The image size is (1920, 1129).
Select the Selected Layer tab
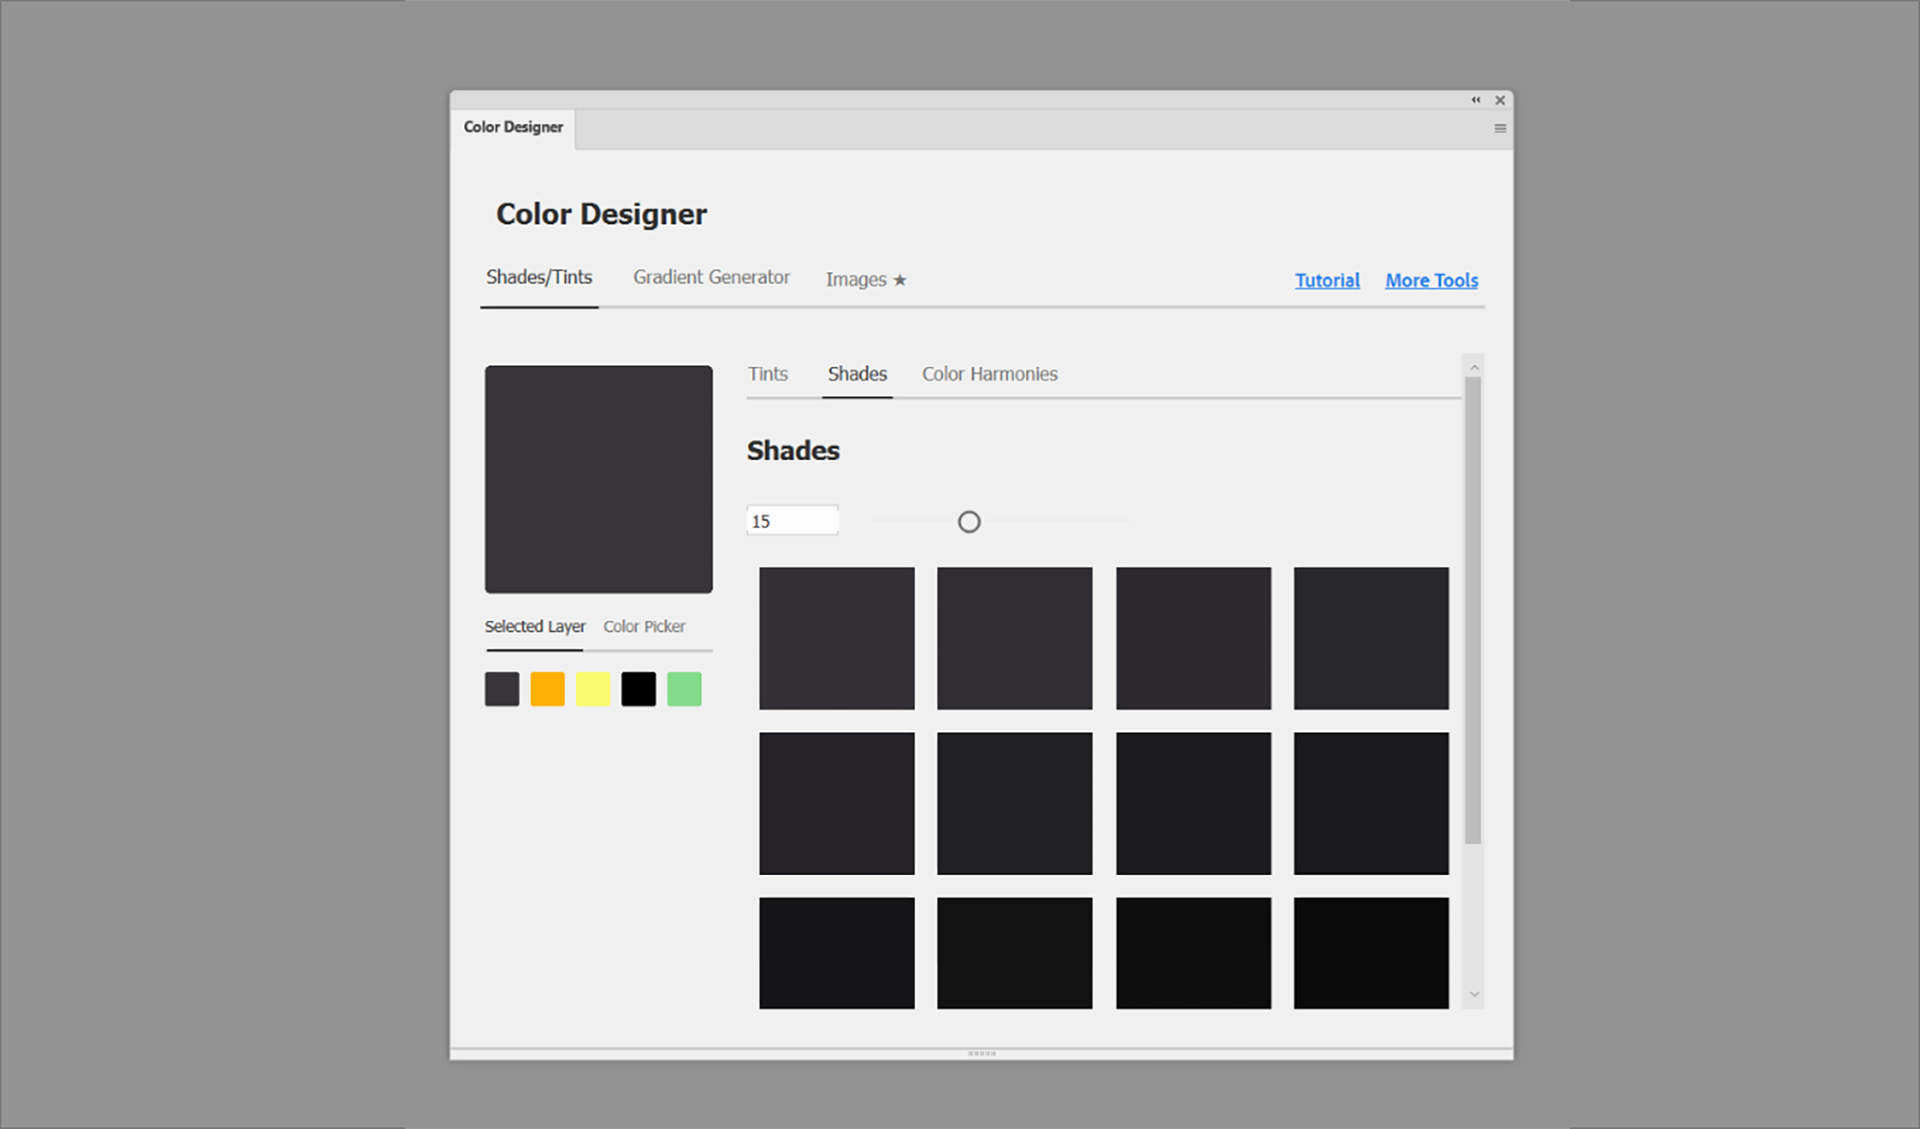coord(535,626)
